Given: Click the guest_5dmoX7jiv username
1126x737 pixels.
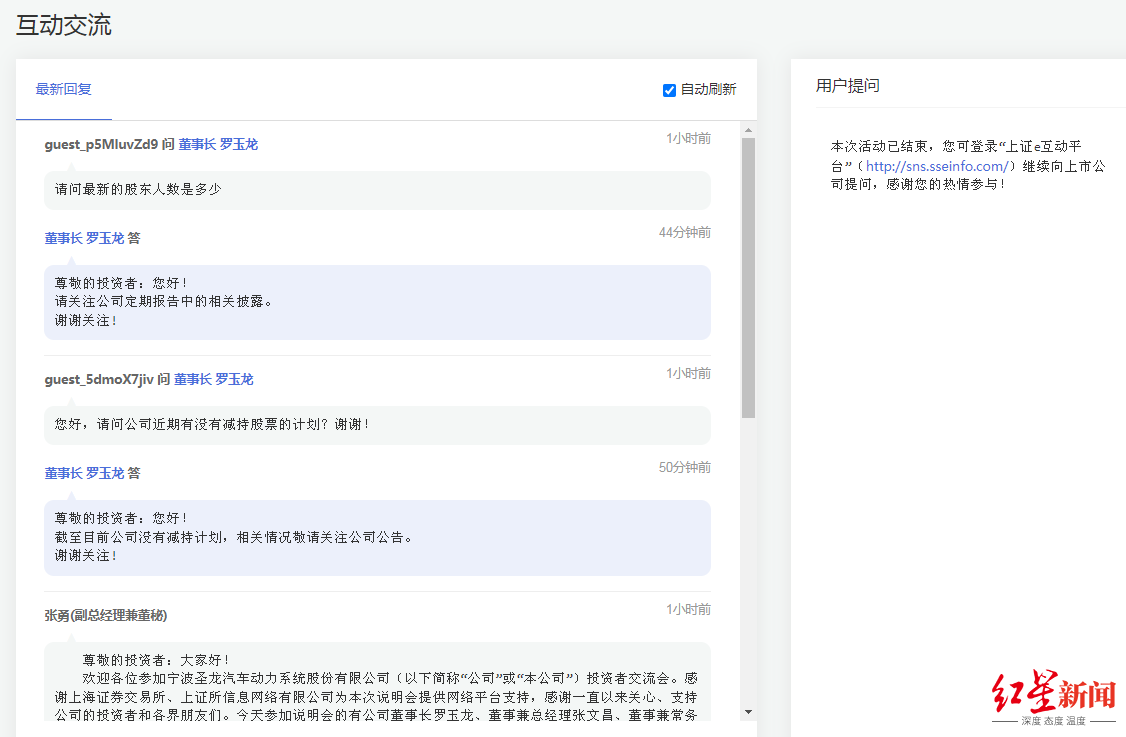Looking at the screenshot, I should [x=98, y=379].
